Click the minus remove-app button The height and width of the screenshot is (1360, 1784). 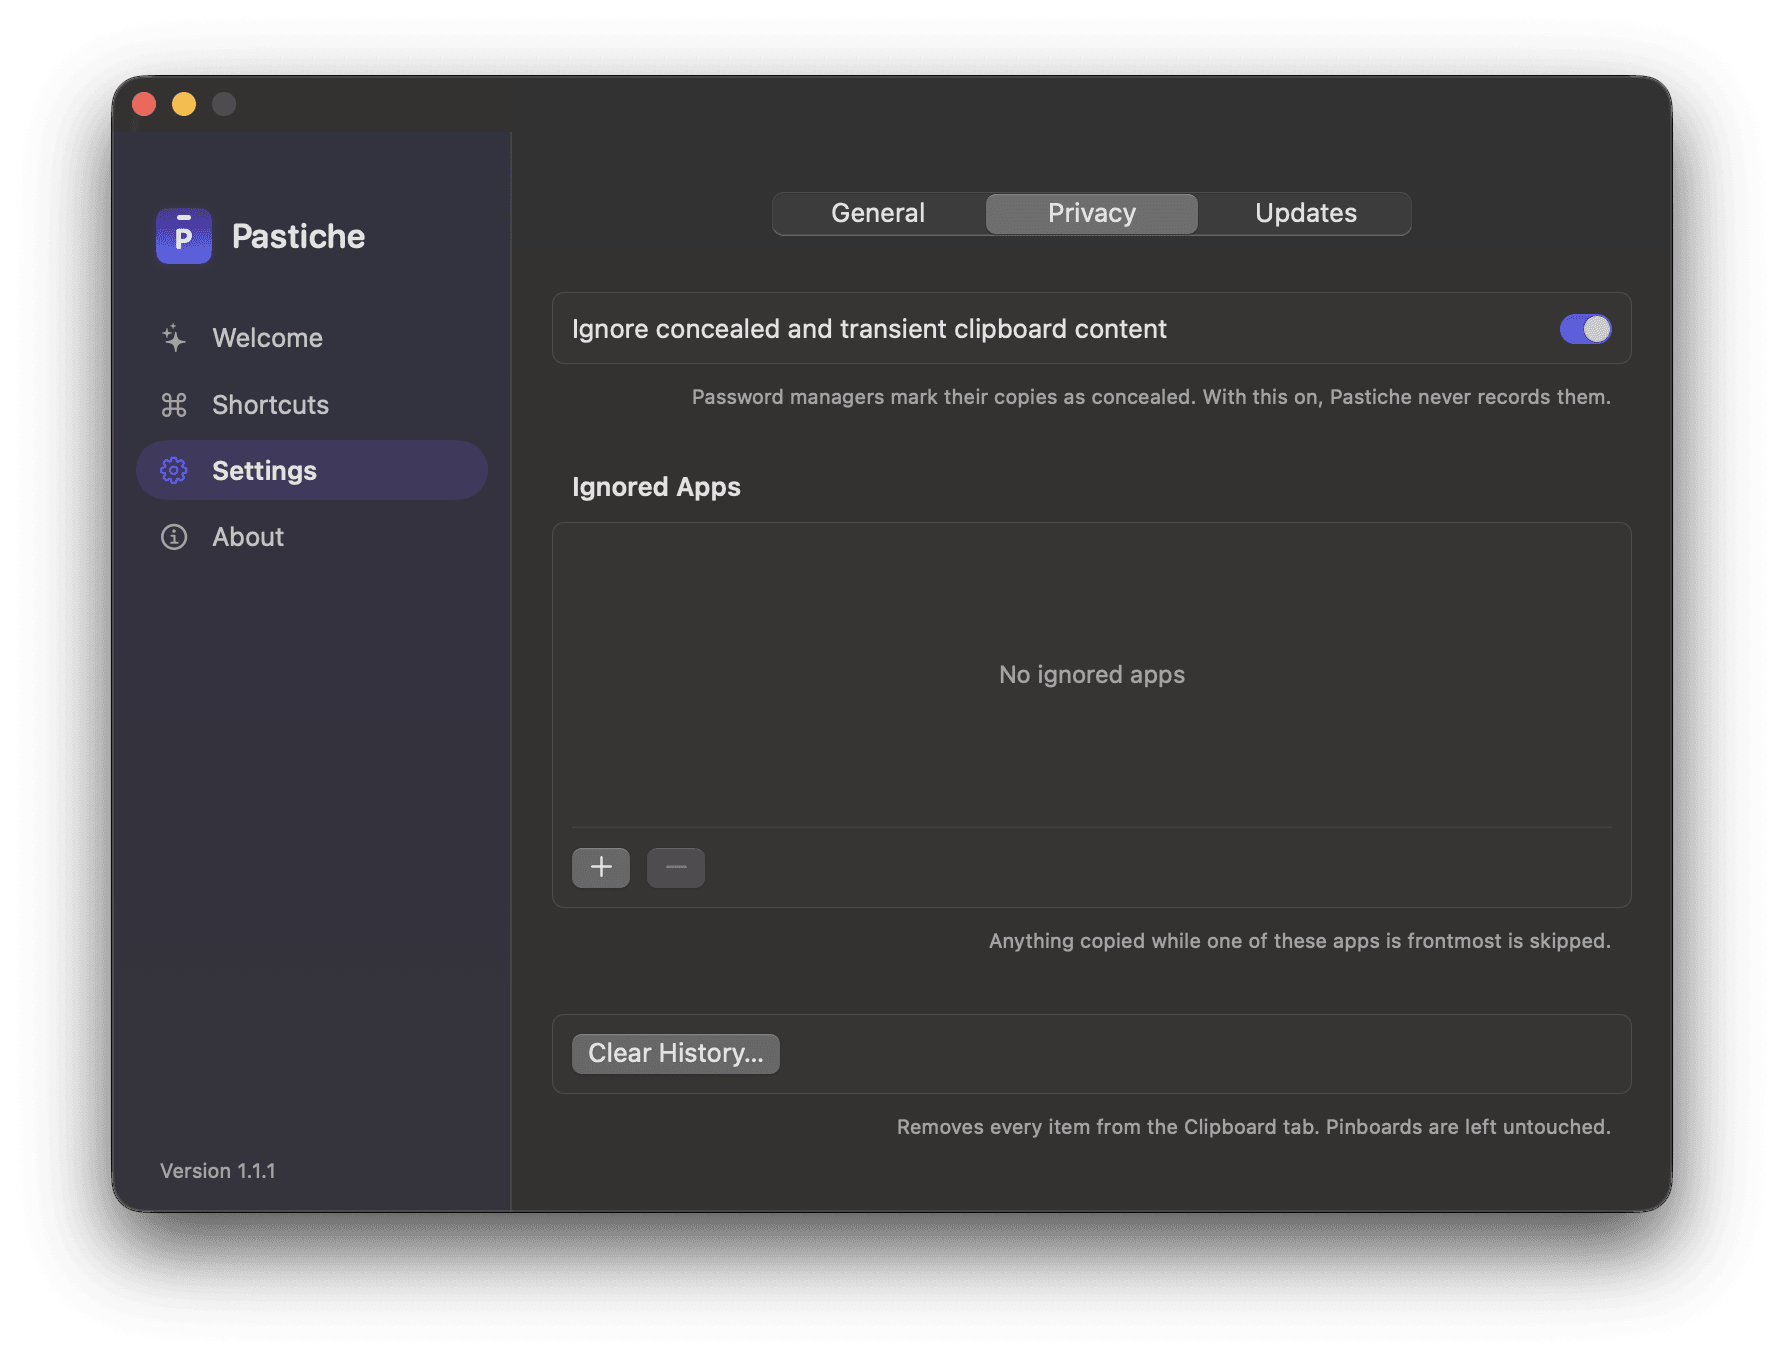coord(676,867)
